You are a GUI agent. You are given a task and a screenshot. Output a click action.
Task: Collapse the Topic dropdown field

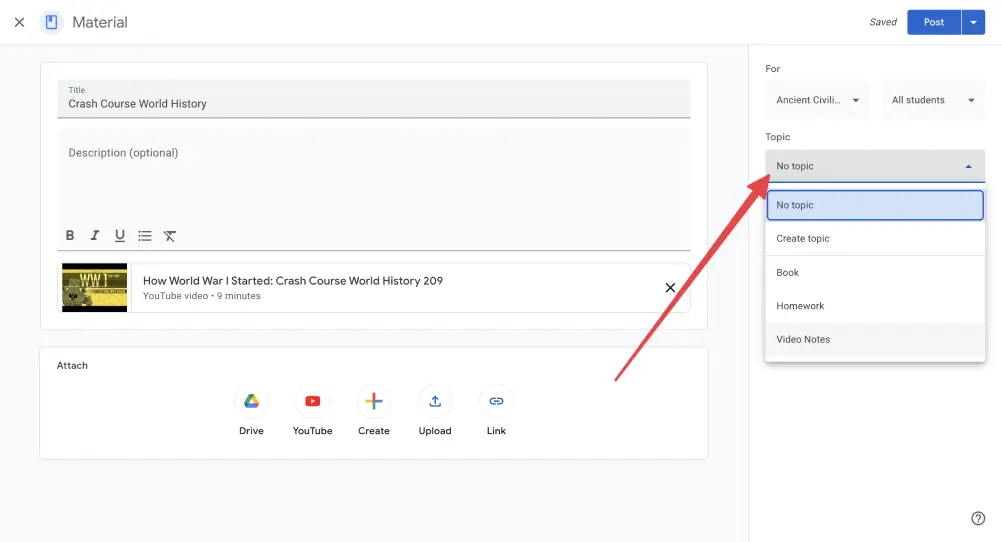(x=875, y=166)
